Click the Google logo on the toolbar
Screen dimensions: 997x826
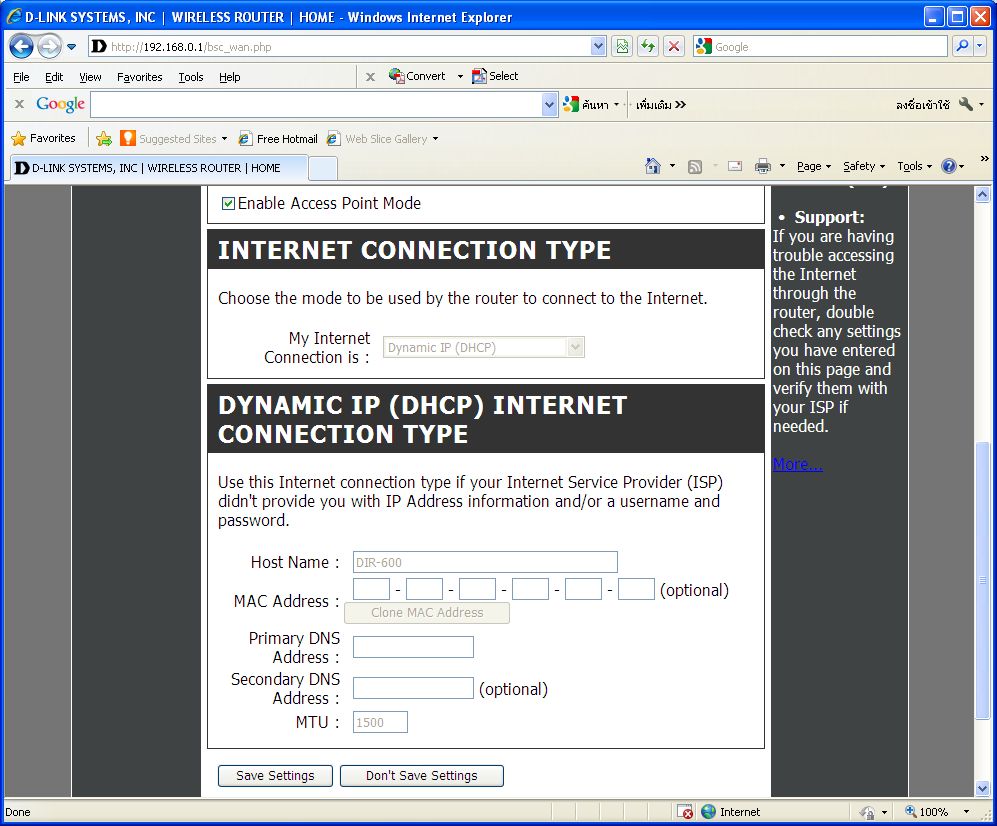coord(60,104)
